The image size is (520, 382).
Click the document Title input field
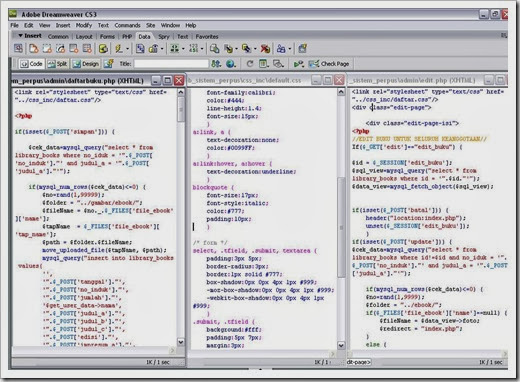click(171, 64)
